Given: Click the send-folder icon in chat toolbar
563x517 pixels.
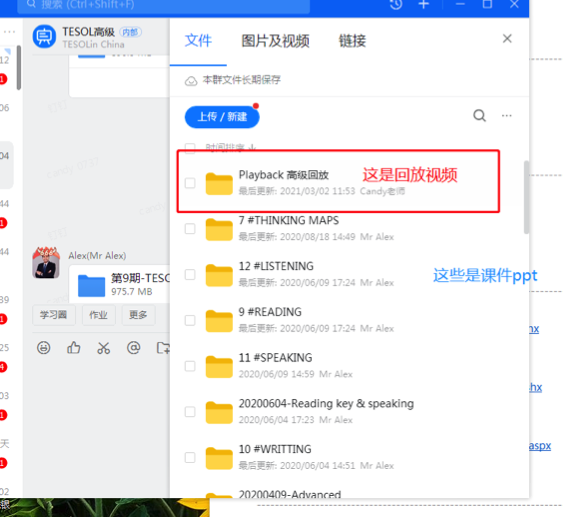Looking at the screenshot, I should [x=163, y=348].
